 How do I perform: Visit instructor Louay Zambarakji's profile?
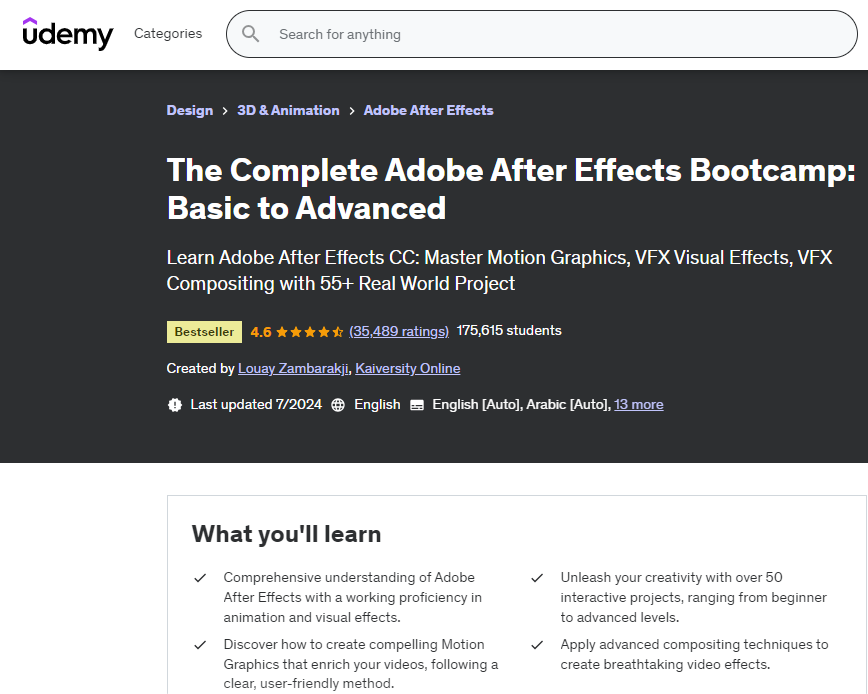pos(292,368)
